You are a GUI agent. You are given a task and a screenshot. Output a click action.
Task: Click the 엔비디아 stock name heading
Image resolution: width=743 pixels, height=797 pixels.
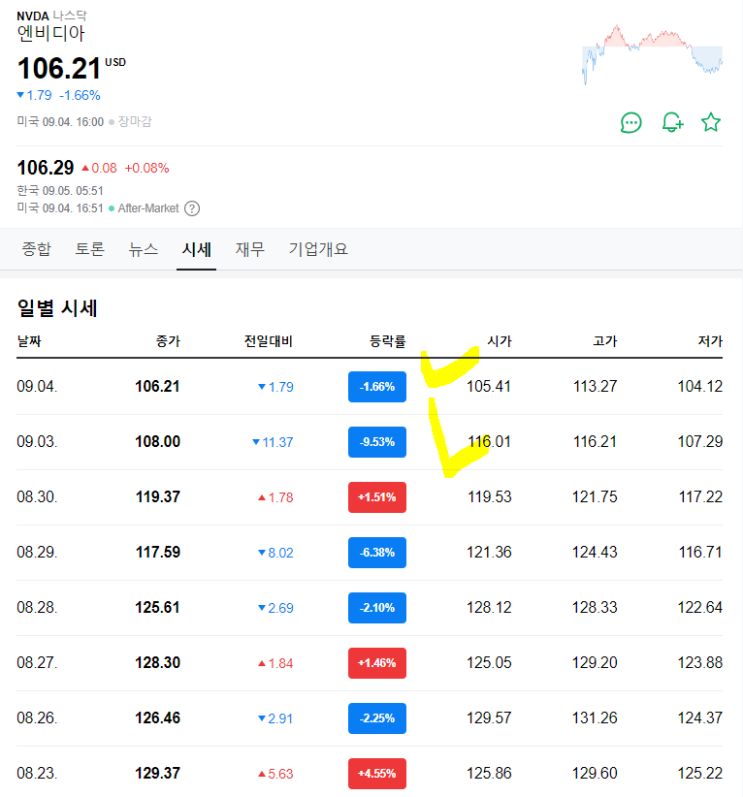click(51, 33)
